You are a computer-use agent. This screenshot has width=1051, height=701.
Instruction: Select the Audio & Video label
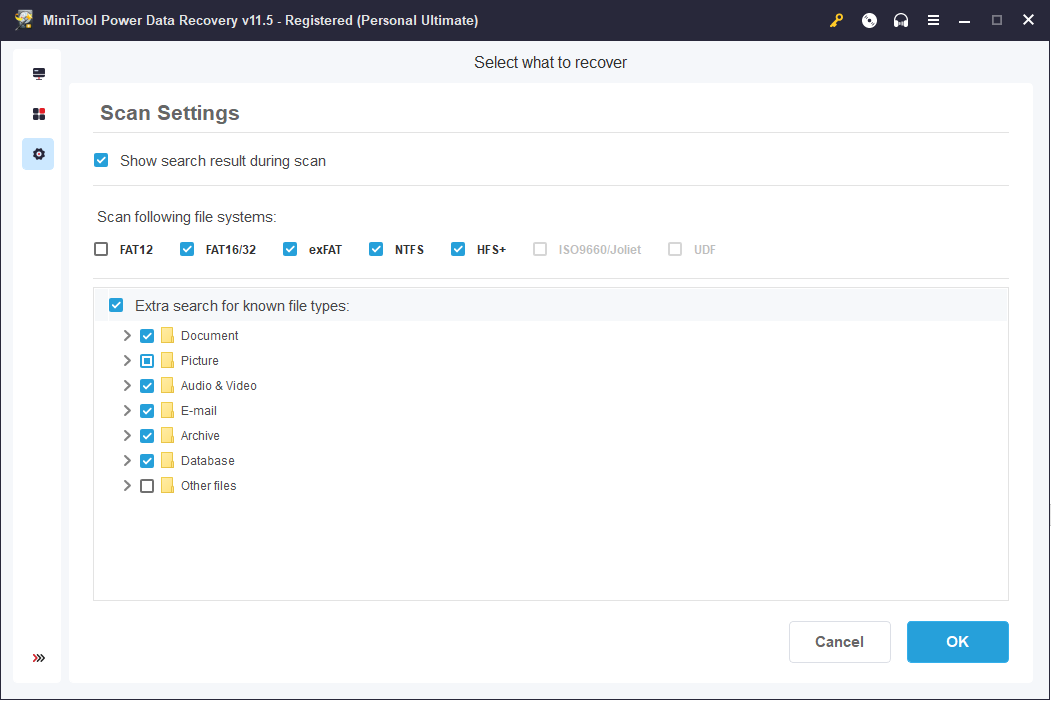click(x=219, y=386)
